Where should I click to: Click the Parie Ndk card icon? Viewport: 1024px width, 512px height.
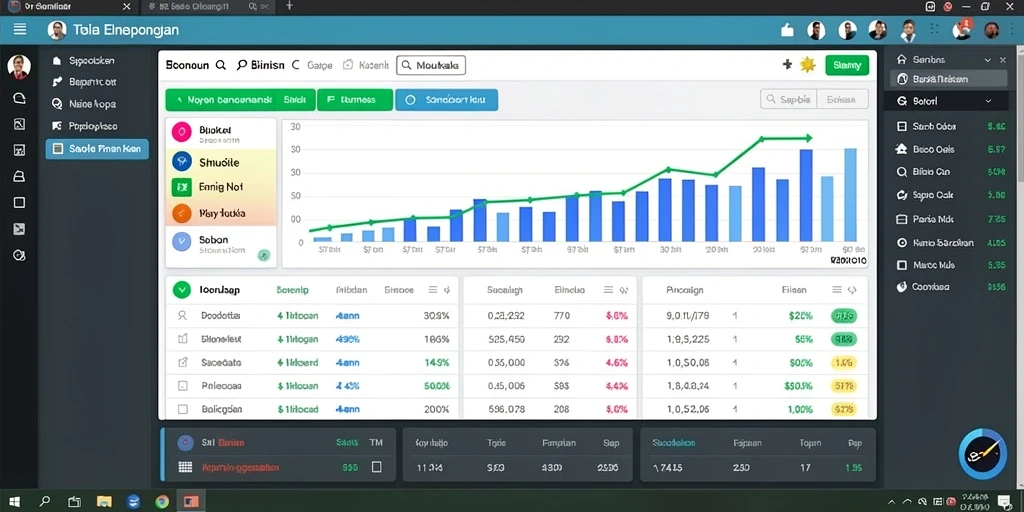click(902, 219)
